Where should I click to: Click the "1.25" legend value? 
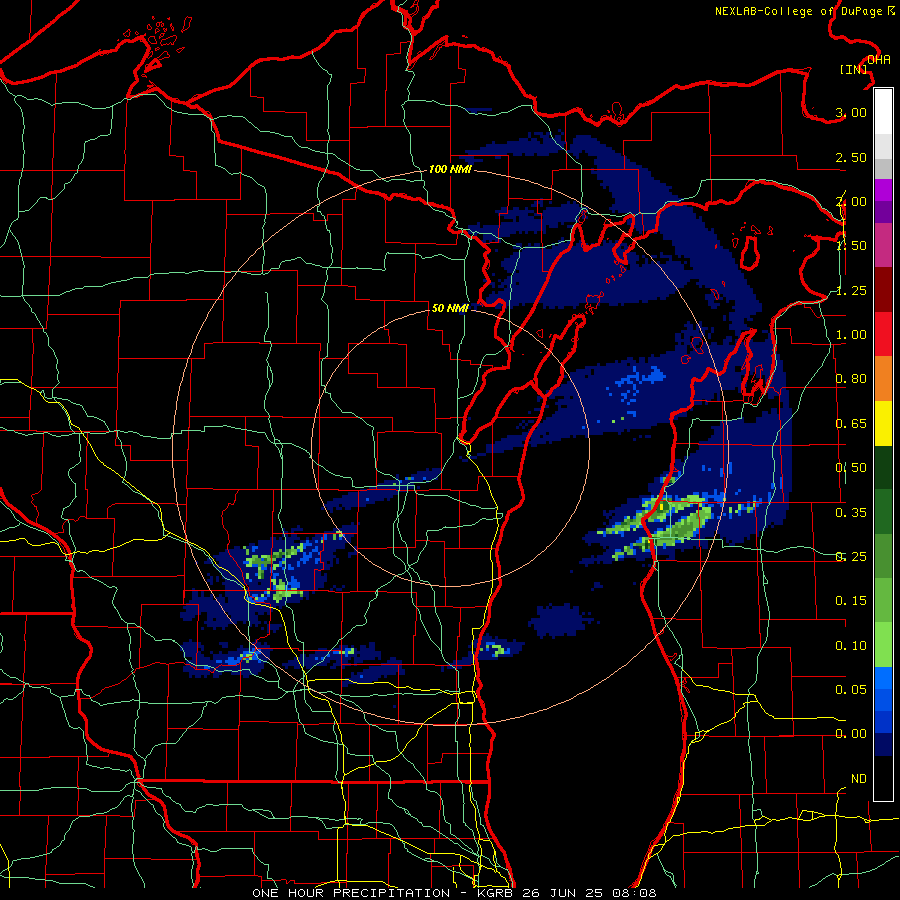851,290
